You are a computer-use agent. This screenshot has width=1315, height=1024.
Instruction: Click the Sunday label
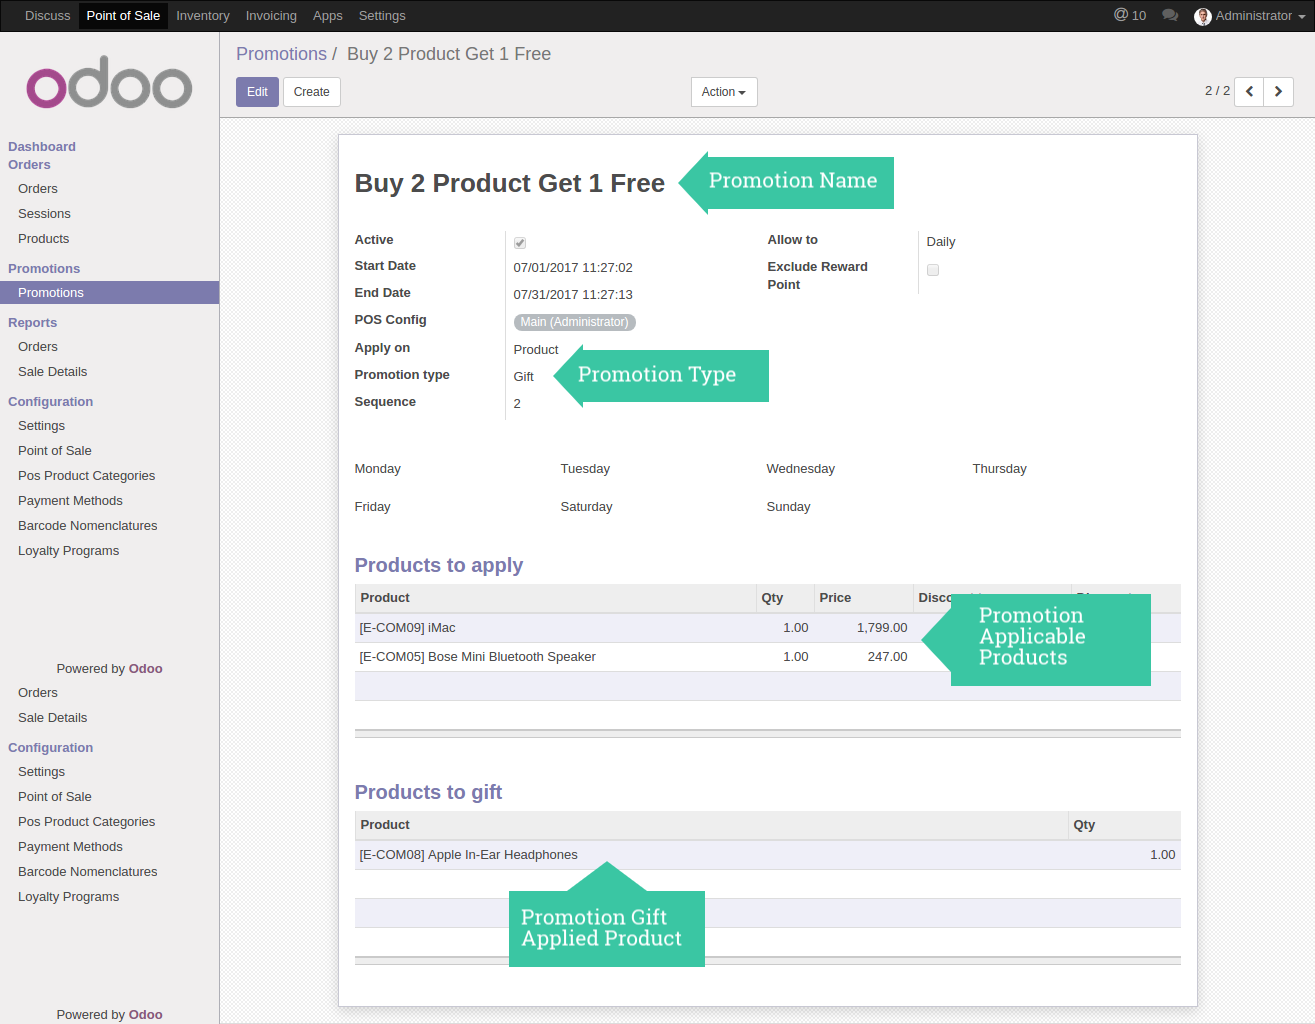pyautogui.click(x=789, y=507)
